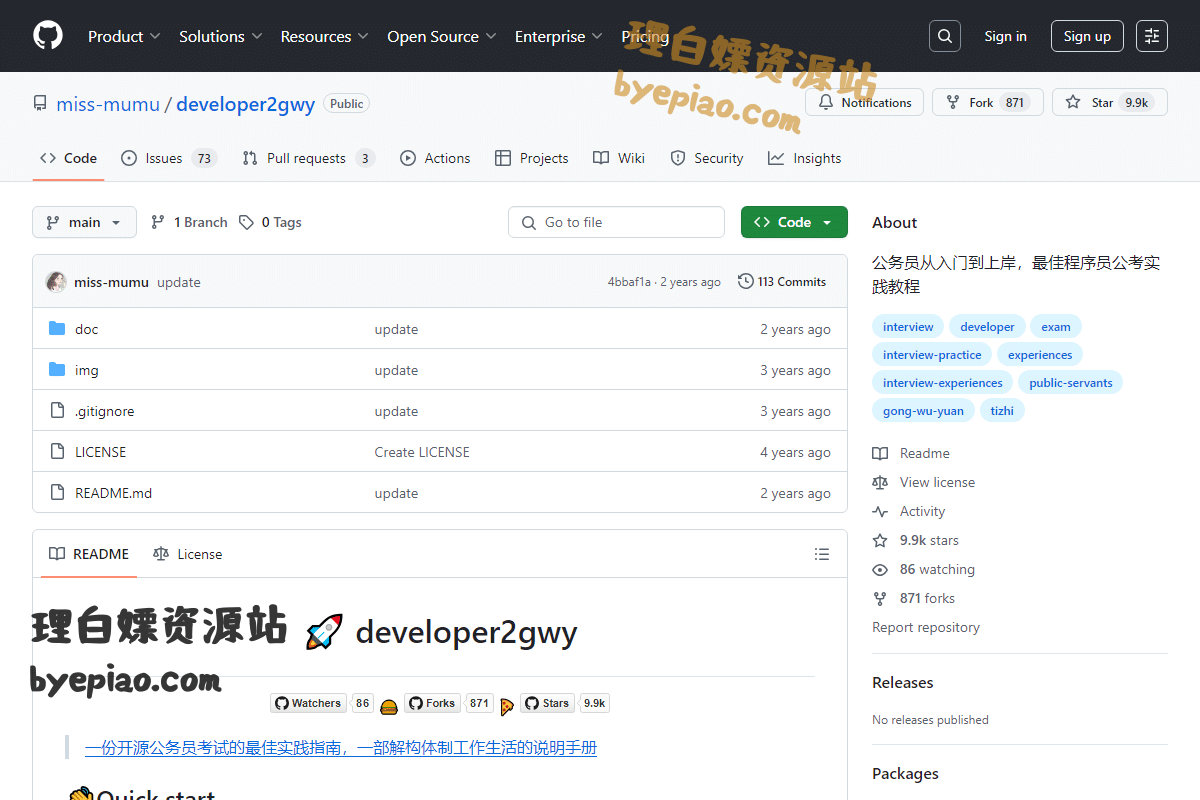
Task: Select the interview-experiences topic tag
Action: coord(942,383)
